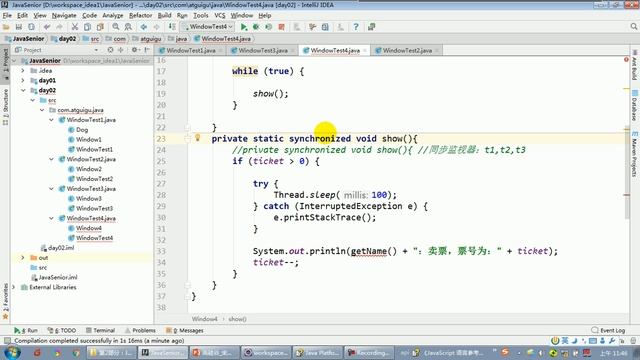
Task: Click the Forward navigation arrow
Action: (x=156, y=27)
